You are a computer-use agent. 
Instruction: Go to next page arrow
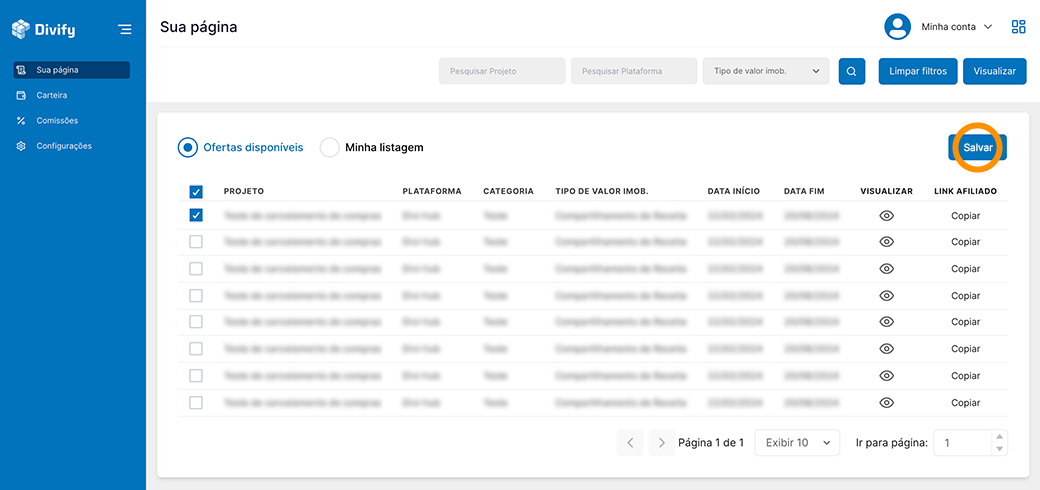(x=662, y=443)
